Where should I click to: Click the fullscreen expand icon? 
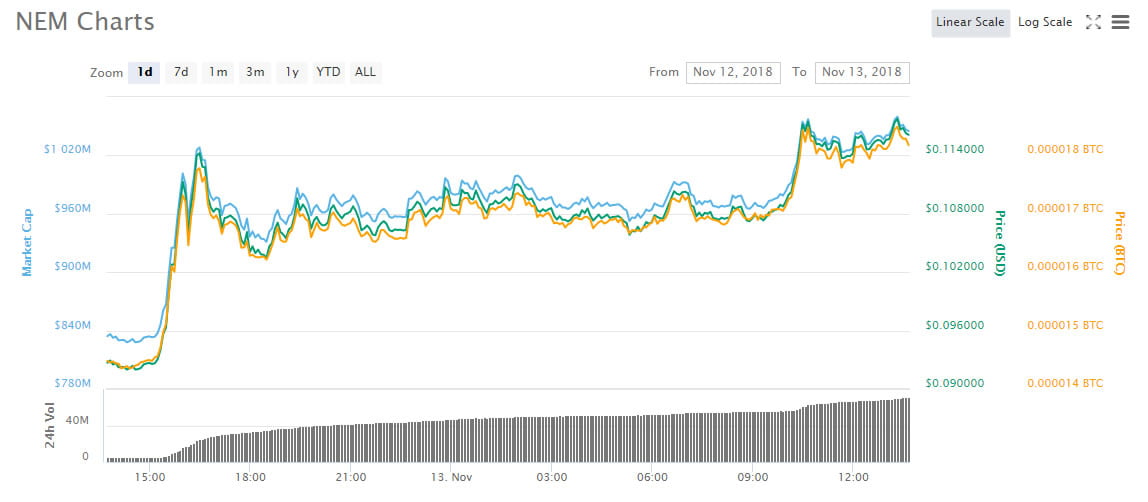[1093, 22]
